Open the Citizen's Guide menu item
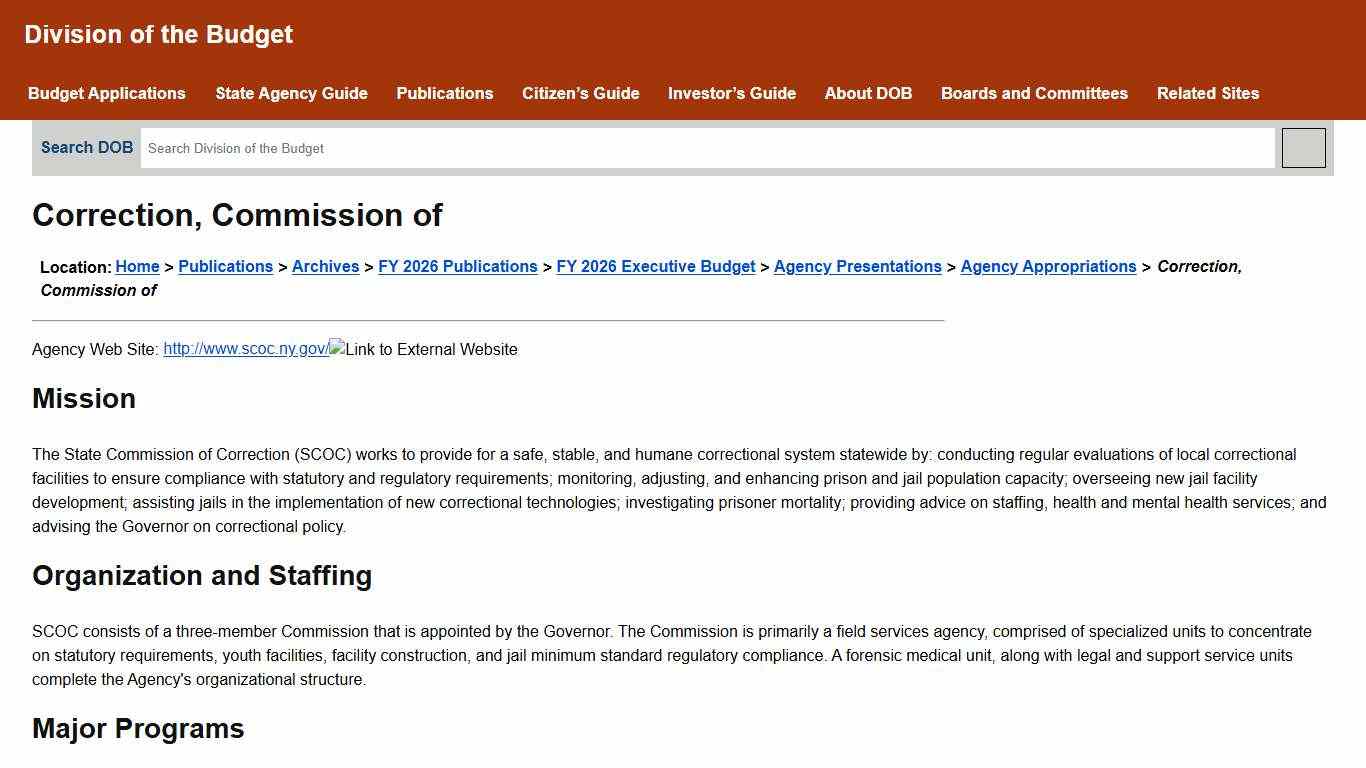The image size is (1366, 768). coord(580,93)
